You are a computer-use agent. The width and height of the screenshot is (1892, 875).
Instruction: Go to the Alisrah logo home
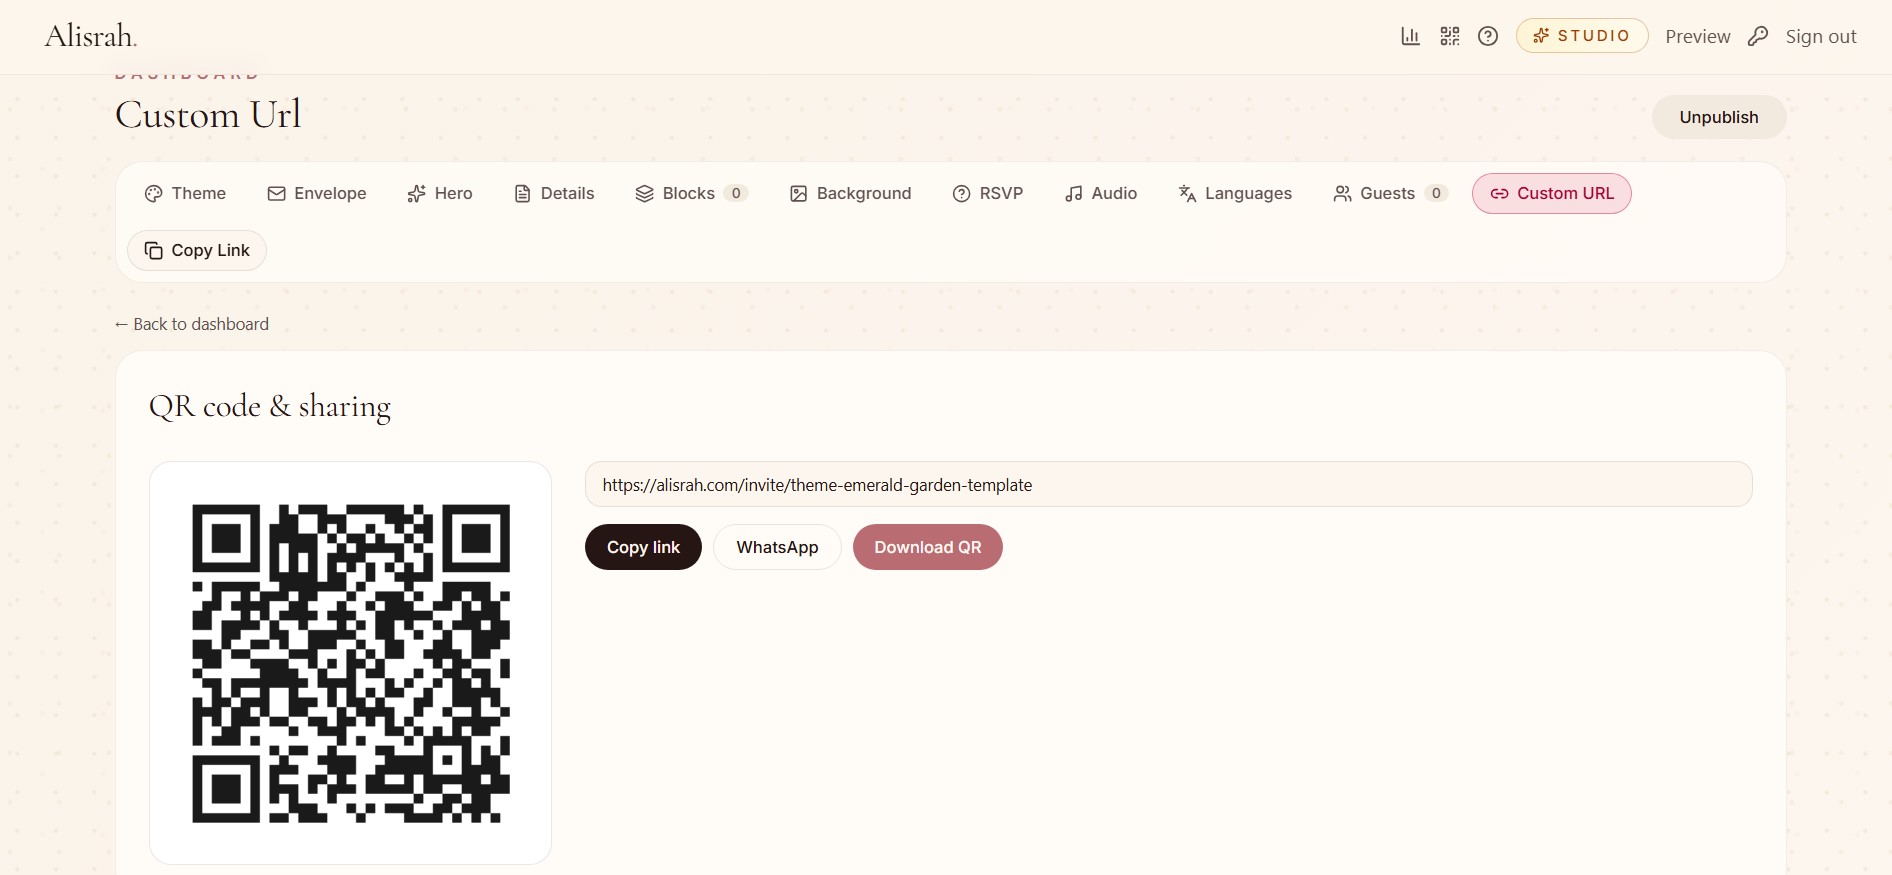click(91, 36)
